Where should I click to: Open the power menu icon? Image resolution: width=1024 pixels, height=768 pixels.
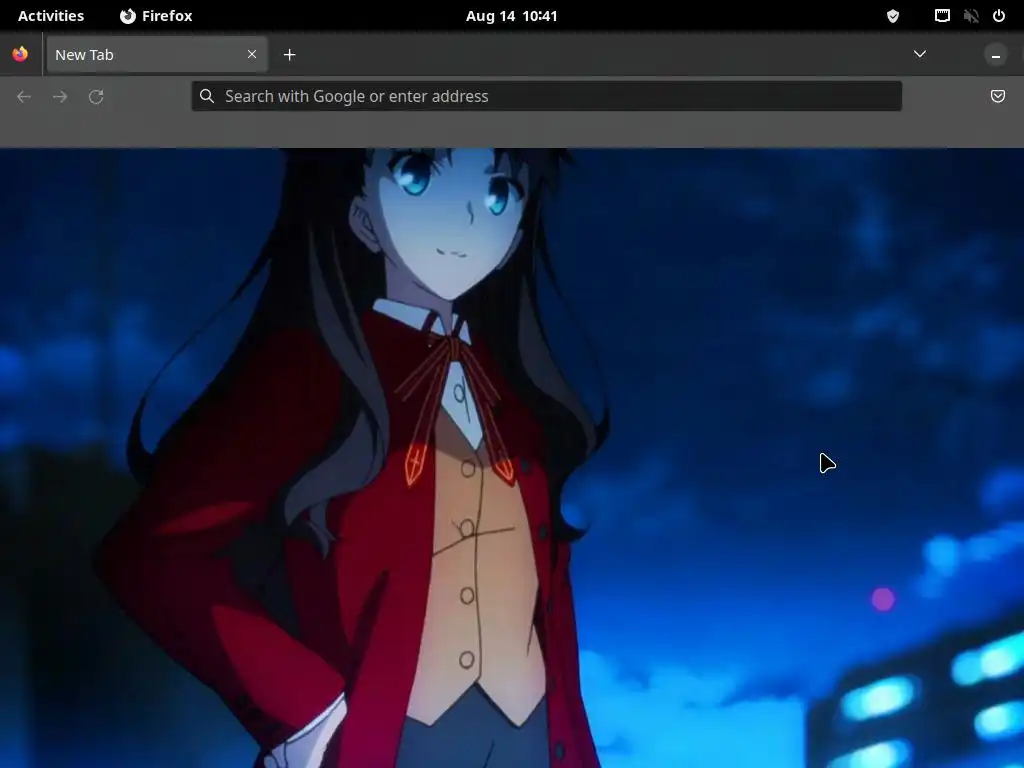(999, 16)
